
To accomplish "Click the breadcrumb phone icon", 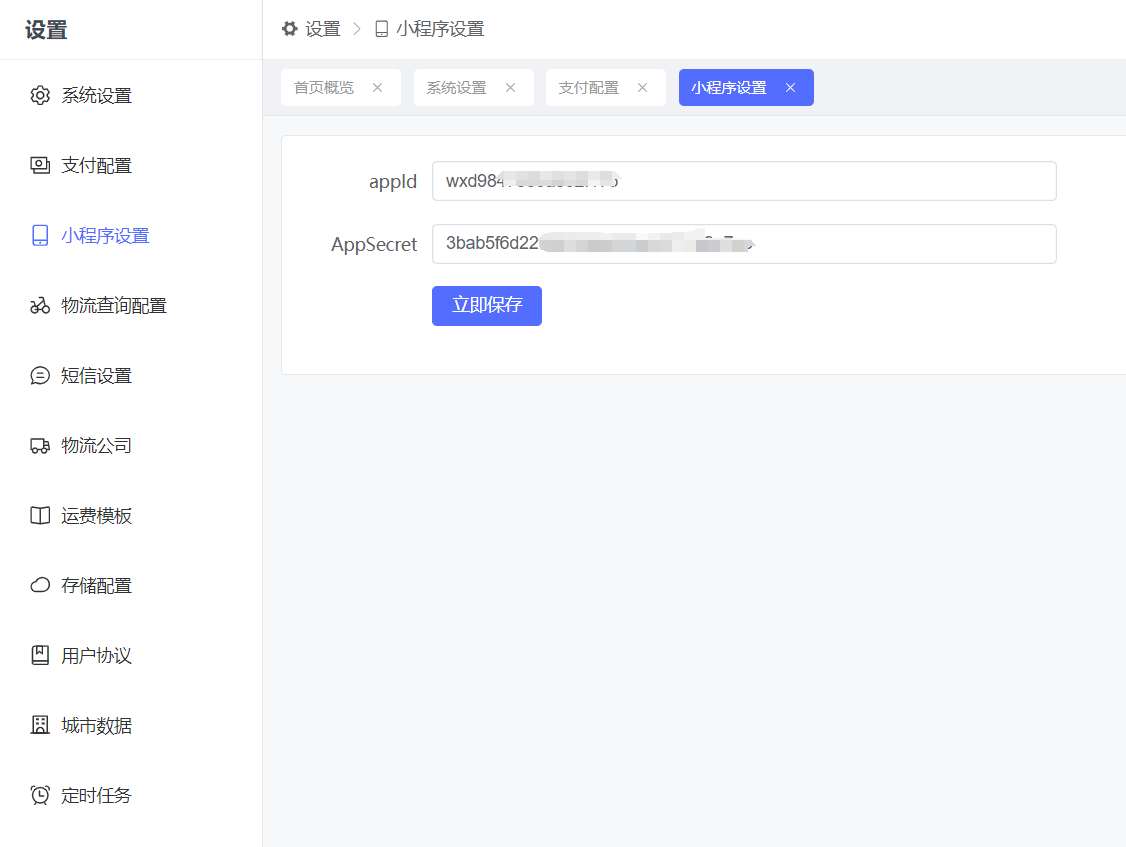I will click(x=382, y=29).
